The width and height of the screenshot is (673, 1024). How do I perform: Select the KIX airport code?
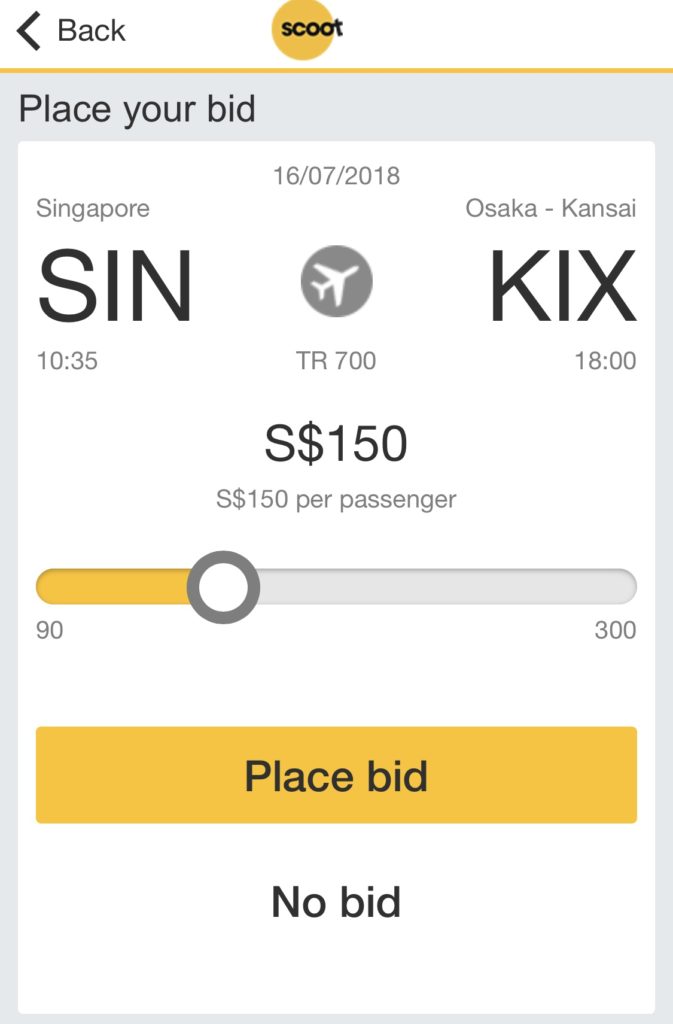click(x=562, y=286)
